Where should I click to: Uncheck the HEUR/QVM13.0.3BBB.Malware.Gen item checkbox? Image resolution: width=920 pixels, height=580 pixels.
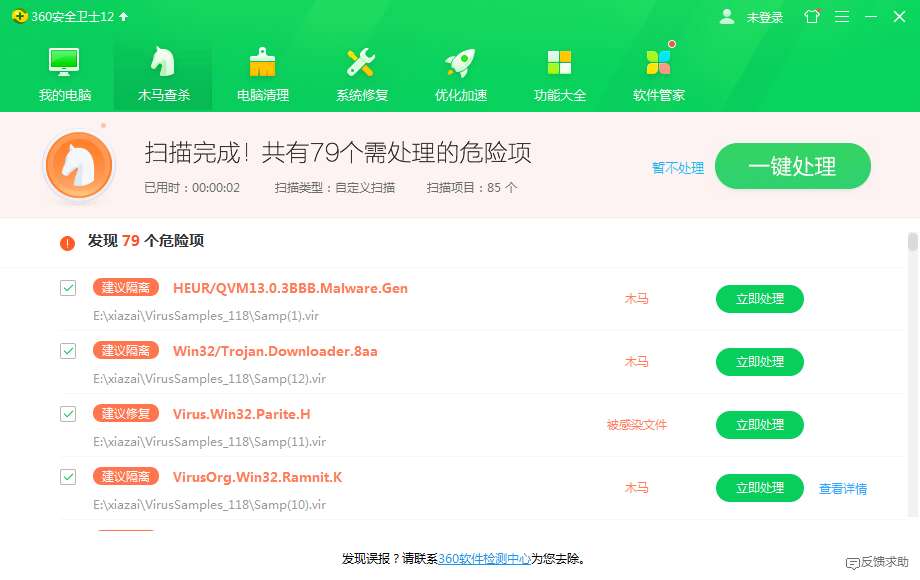coord(68,288)
